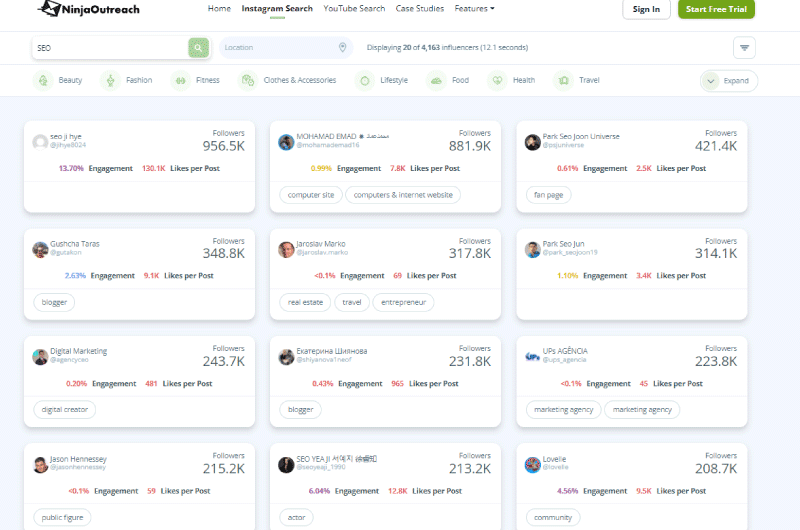The height and width of the screenshot is (530, 800).
Task: Click the computer site tag
Action: point(311,195)
